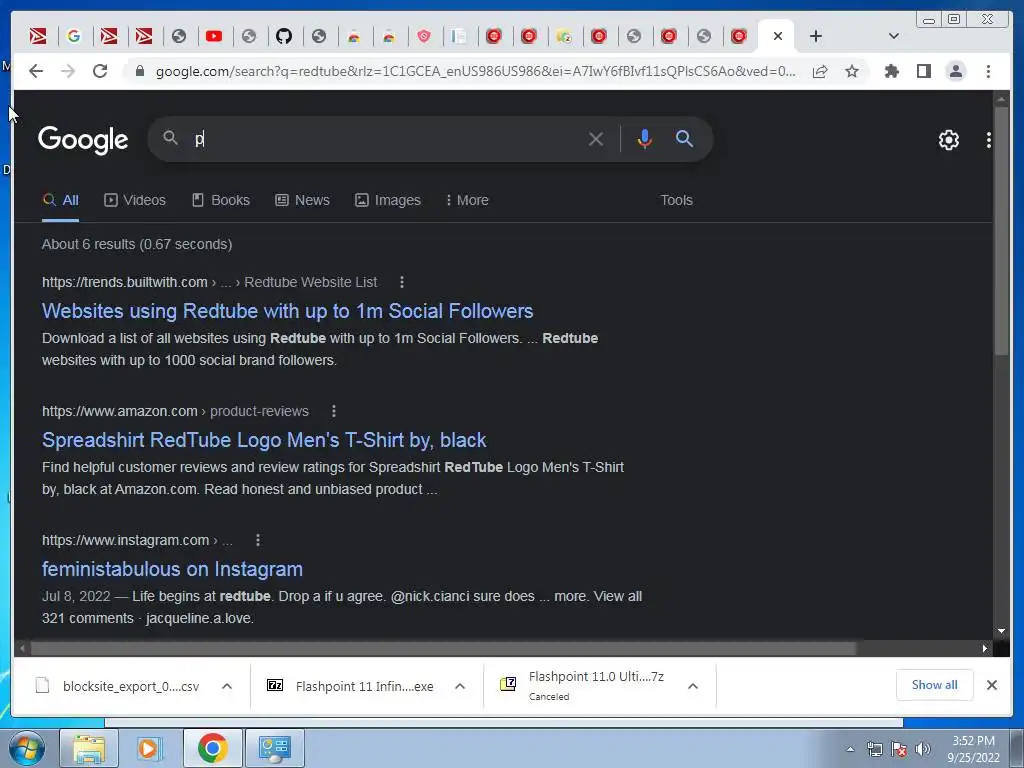The width and height of the screenshot is (1024, 768).
Task: Switch to the YouTube tab
Action: tap(214, 36)
